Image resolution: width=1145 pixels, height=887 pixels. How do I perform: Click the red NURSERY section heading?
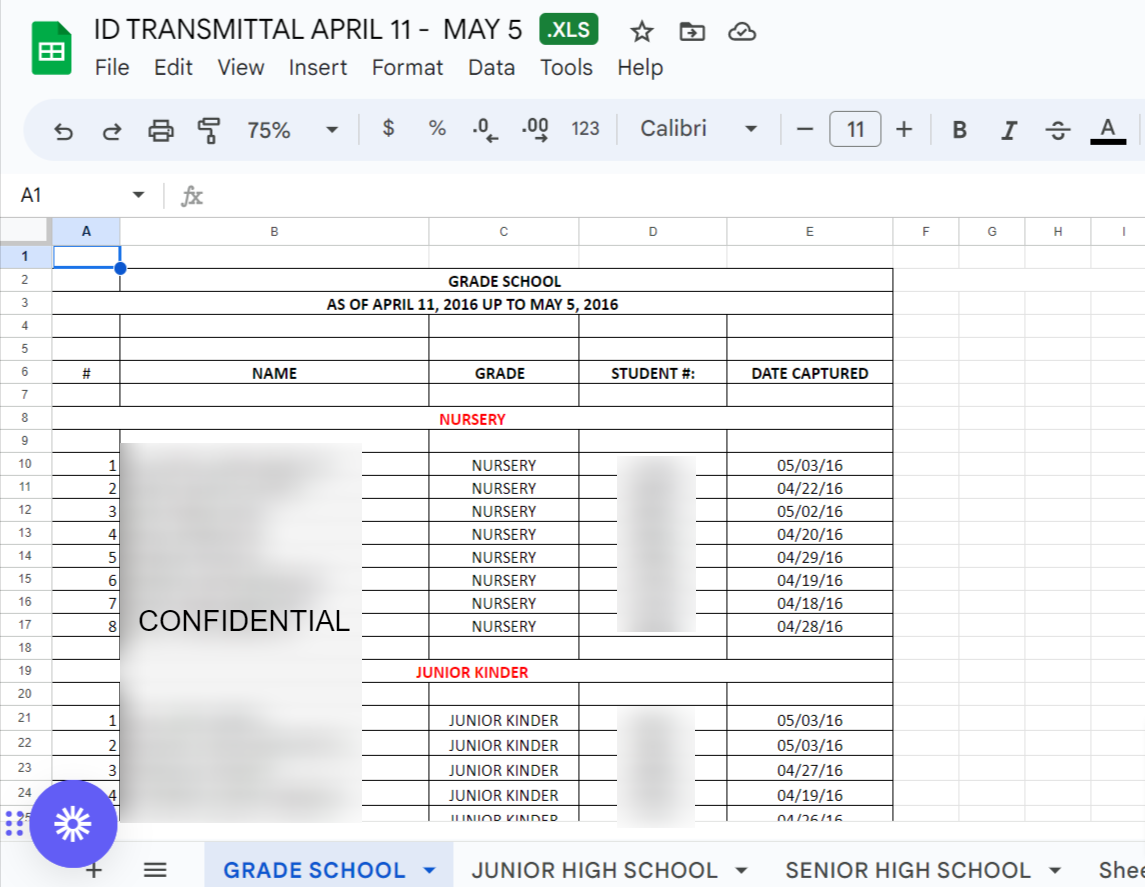pyautogui.click(x=472, y=419)
